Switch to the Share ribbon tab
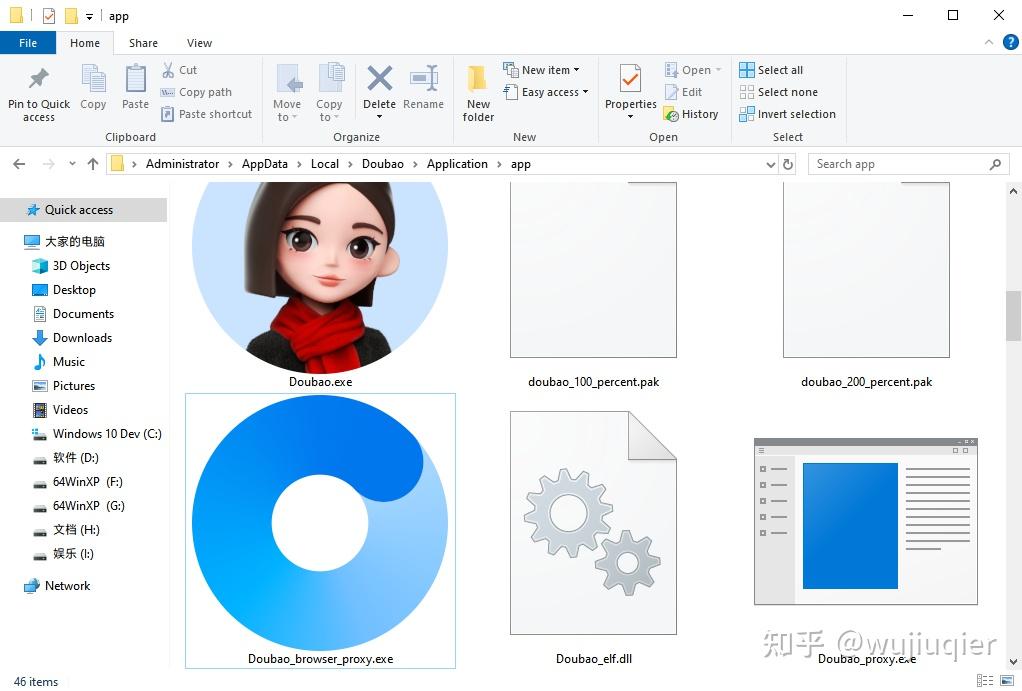Screen dimensions: 1022x691 point(143,43)
